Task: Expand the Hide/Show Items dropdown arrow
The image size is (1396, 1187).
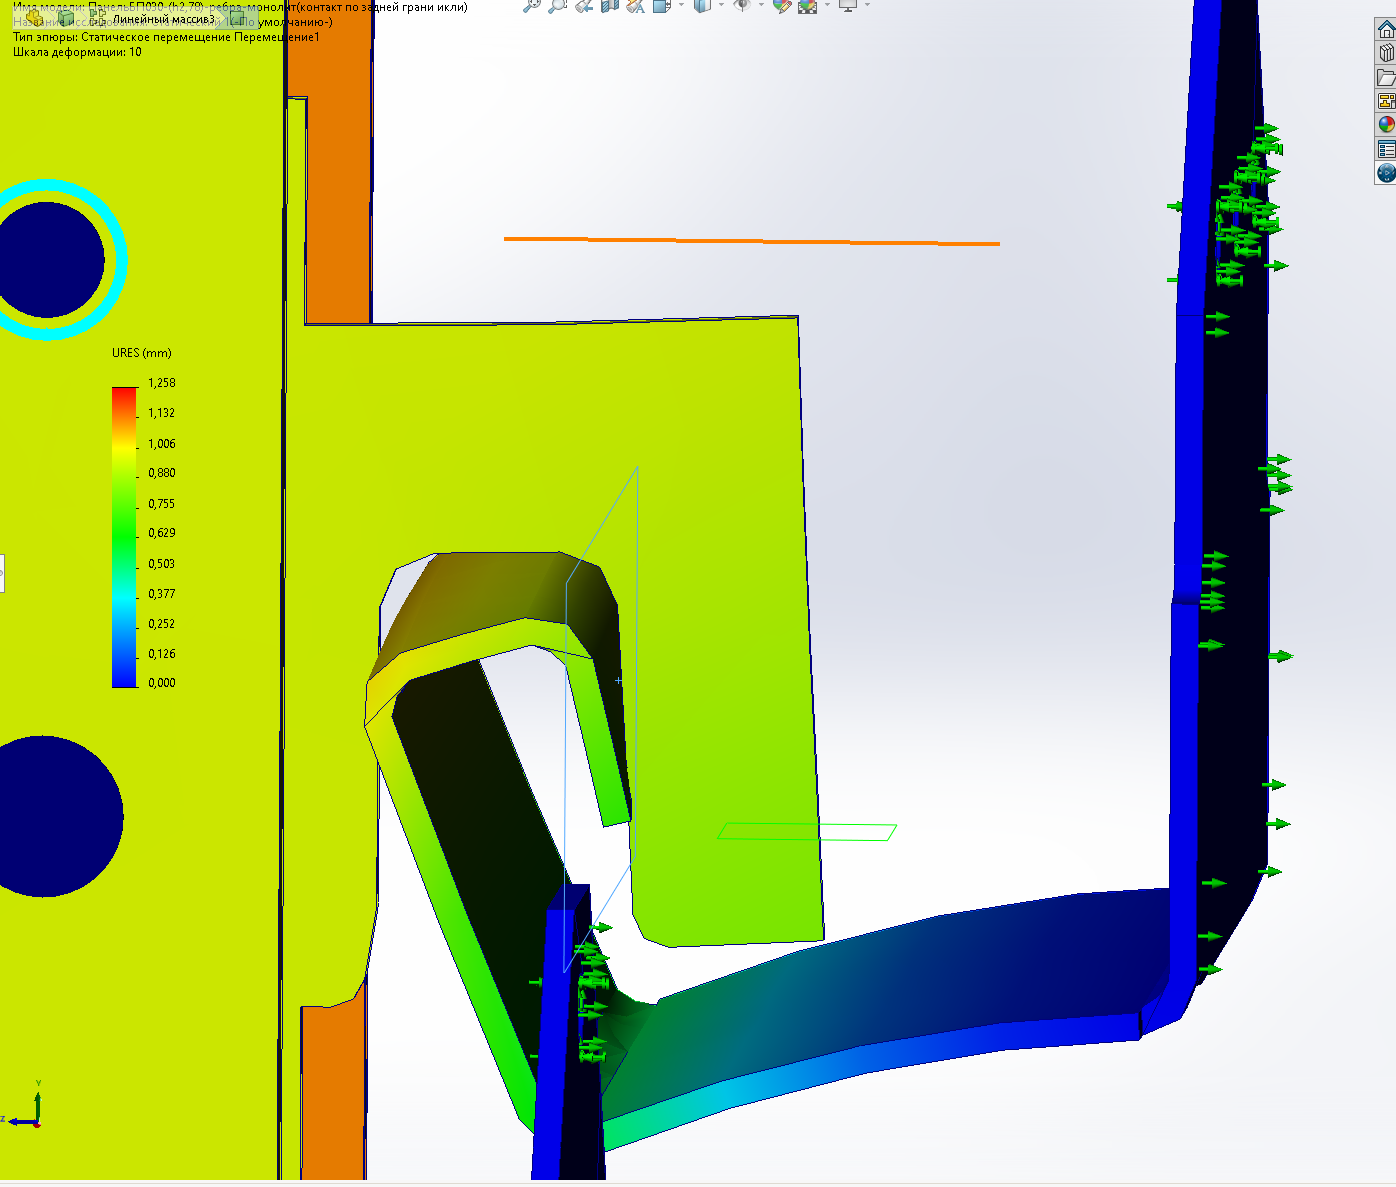Action: 761,6
